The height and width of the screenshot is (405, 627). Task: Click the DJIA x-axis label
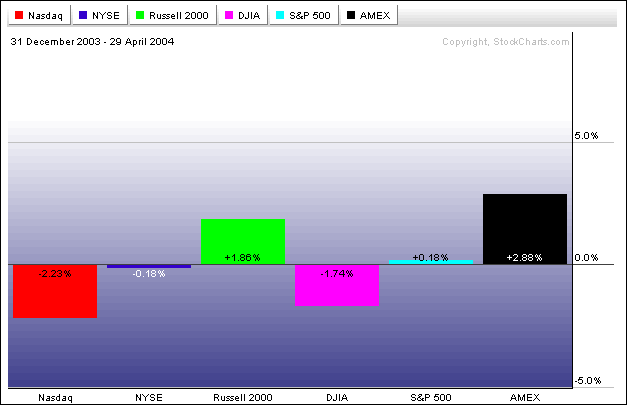(337, 397)
